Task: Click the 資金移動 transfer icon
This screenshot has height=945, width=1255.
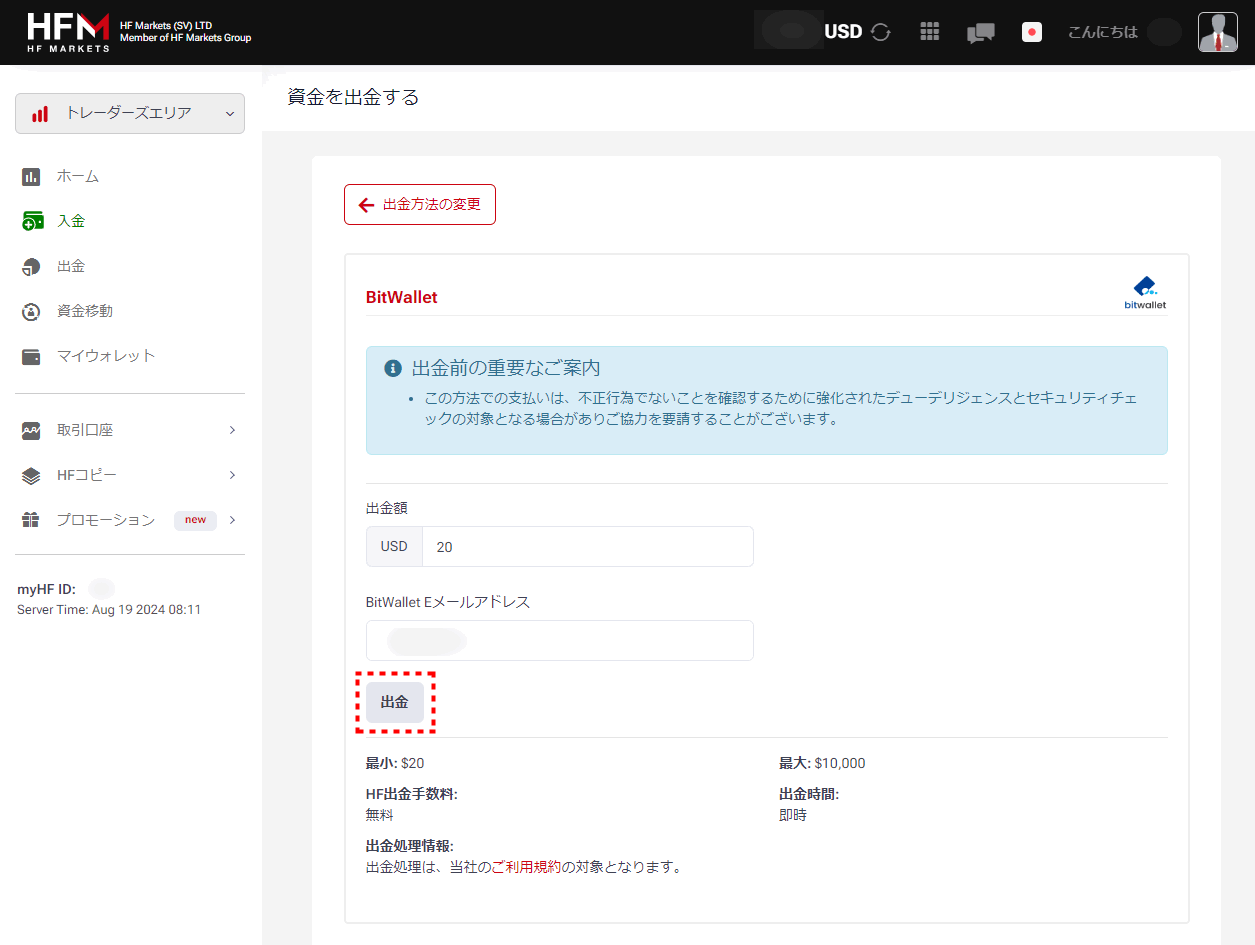Action: [32, 312]
